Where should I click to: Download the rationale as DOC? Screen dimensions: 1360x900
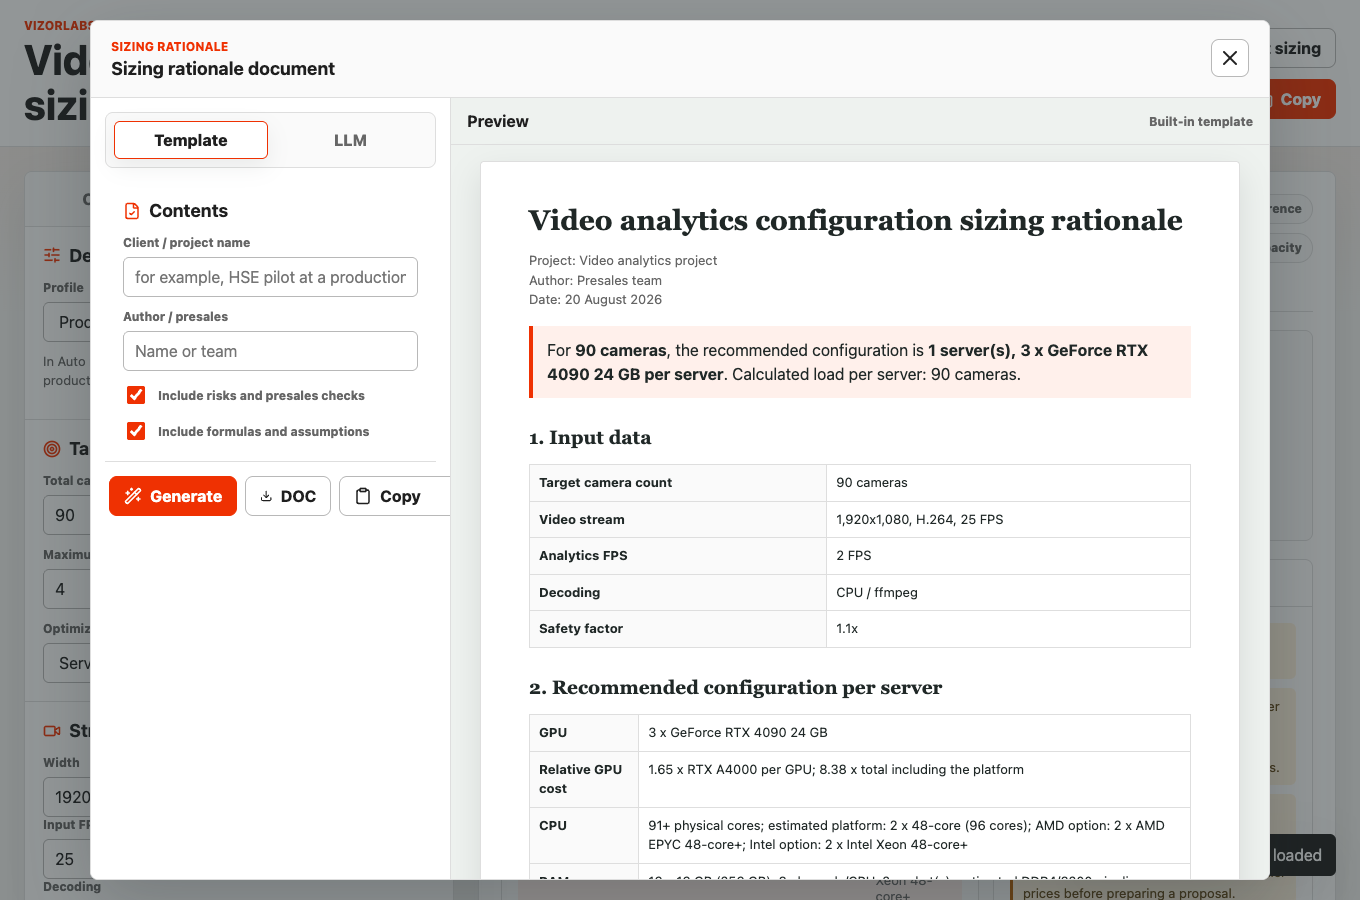(x=288, y=496)
